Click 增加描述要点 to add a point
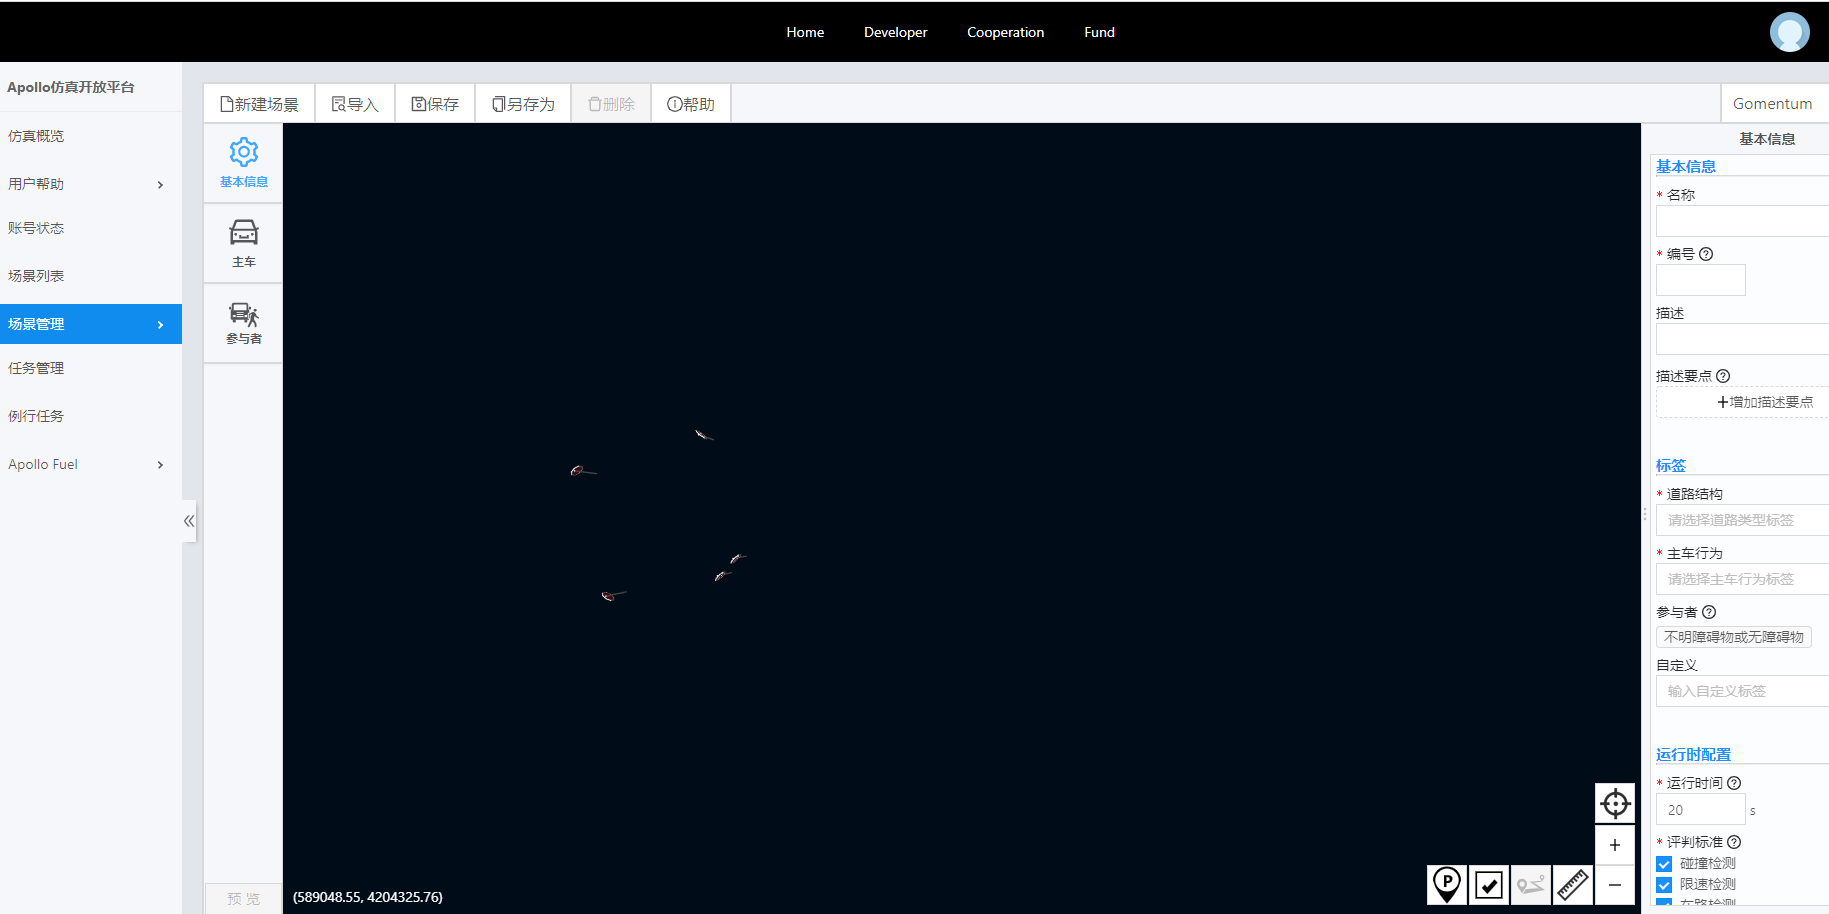Image resolution: width=1829 pixels, height=914 pixels. tap(1764, 402)
